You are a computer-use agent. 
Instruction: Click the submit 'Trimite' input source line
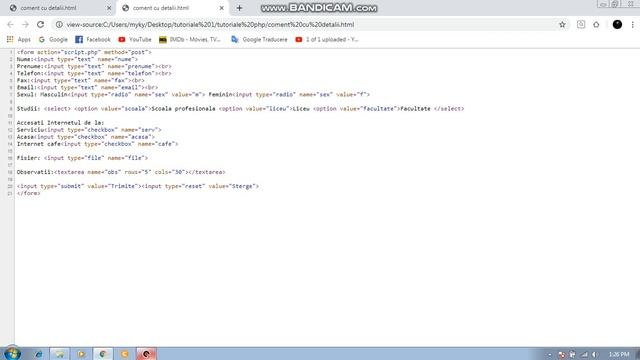[x=138, y=186]
